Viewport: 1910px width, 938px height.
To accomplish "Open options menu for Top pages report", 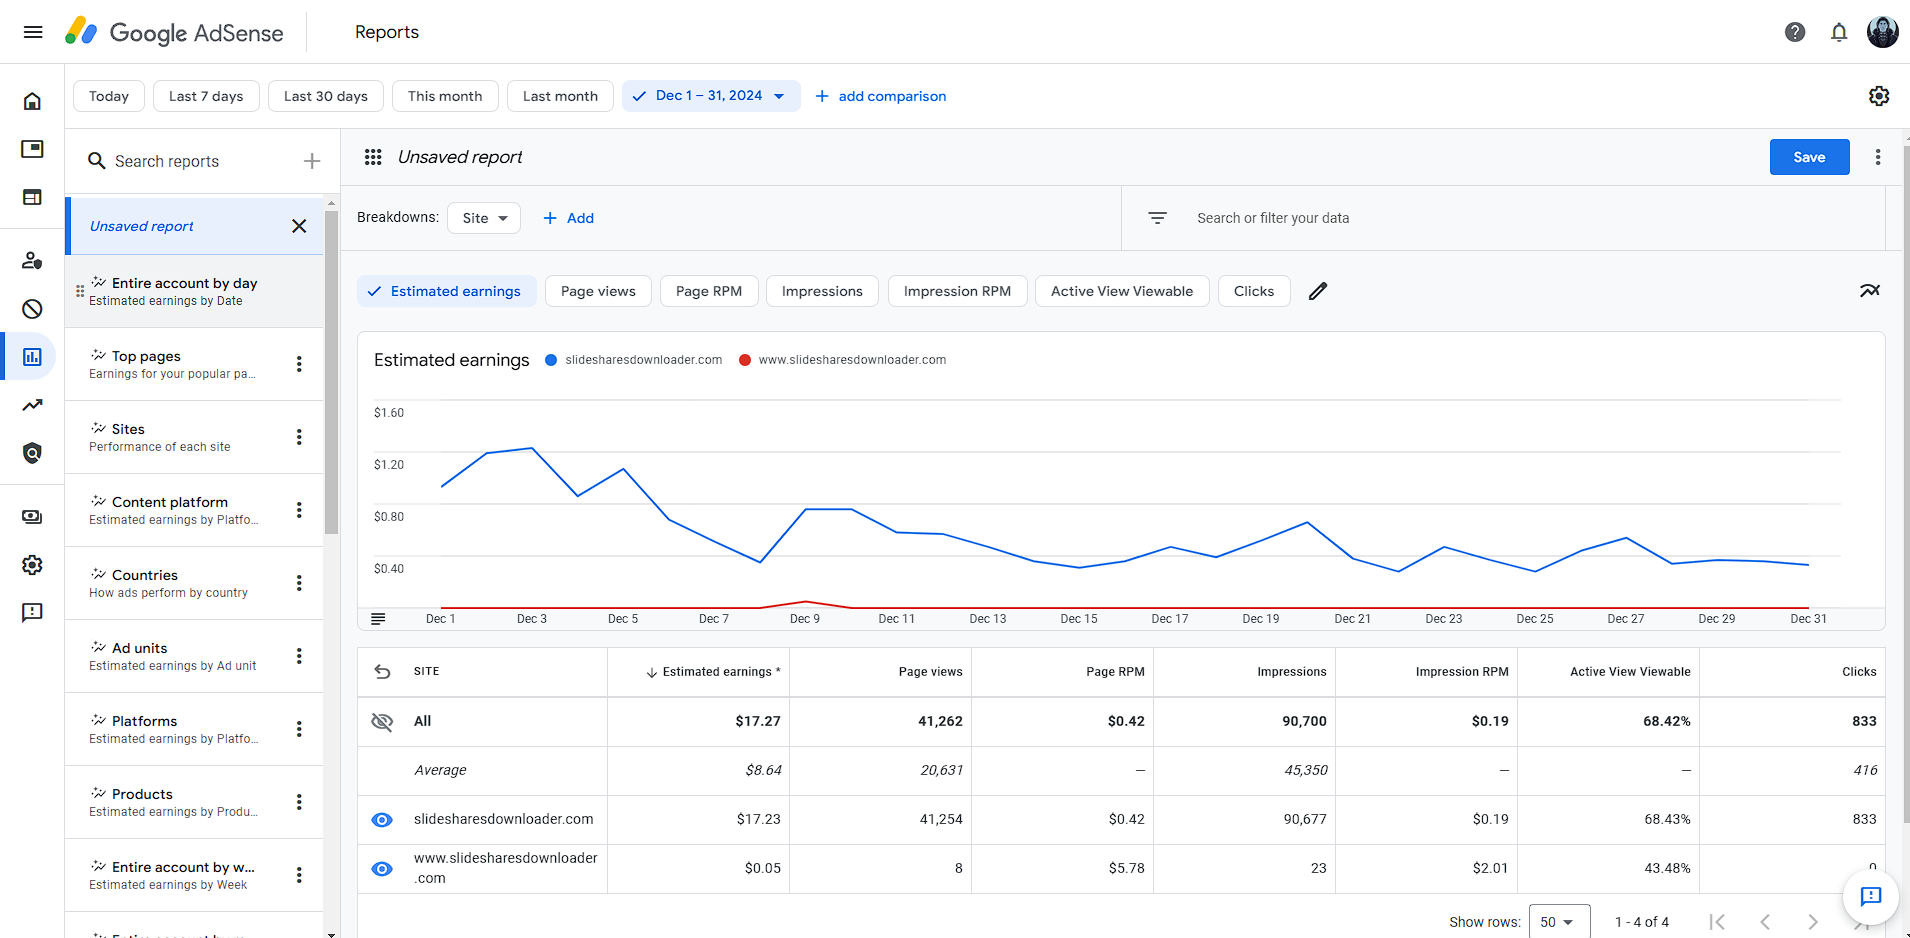I will (x=299, y=364).
